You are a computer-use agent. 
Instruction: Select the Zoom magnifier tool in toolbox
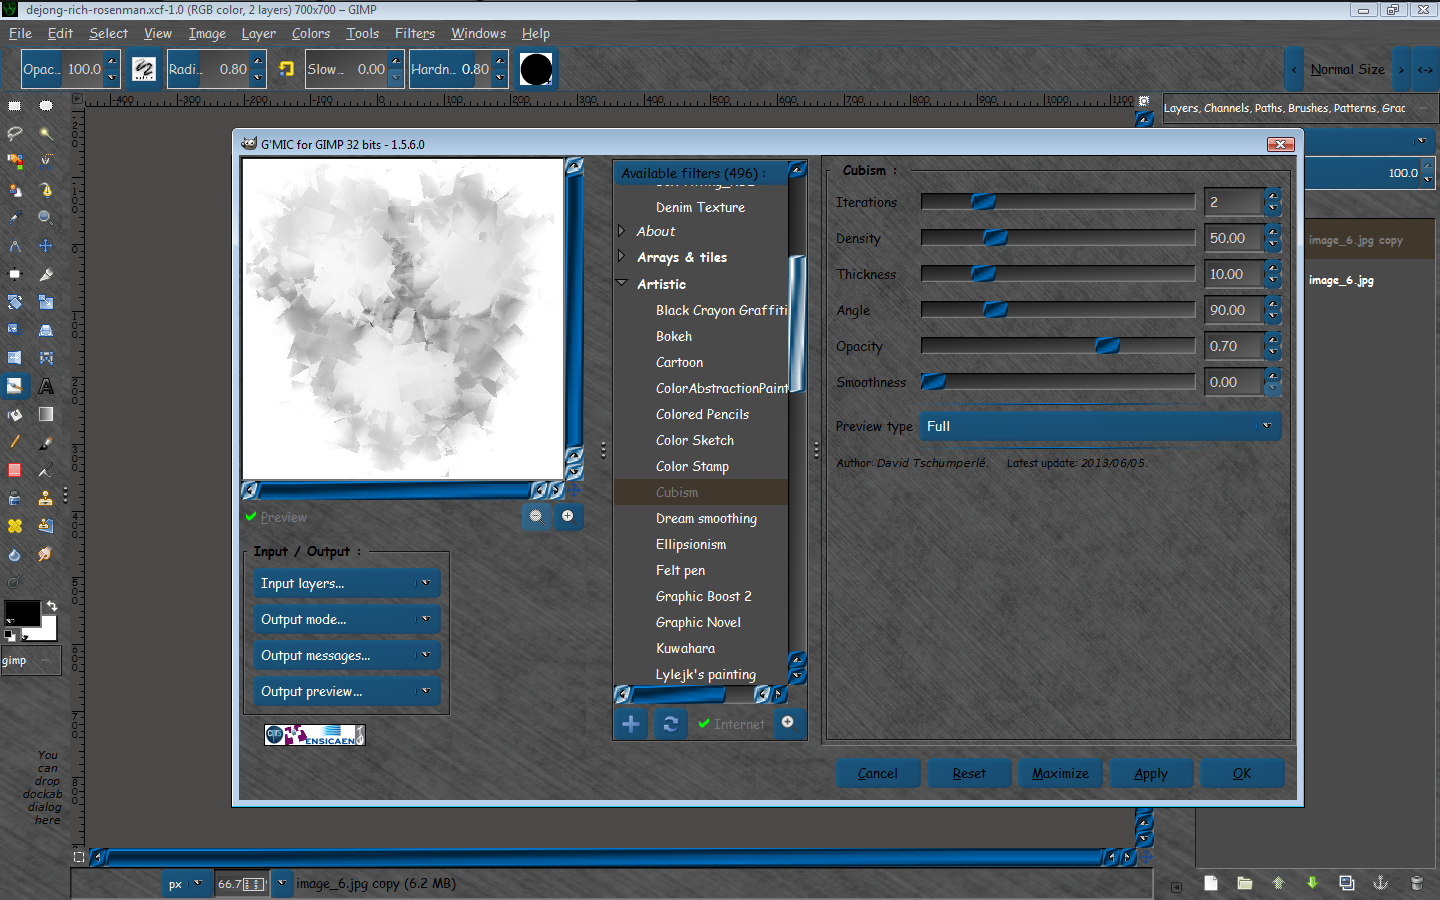pos(46,217)
